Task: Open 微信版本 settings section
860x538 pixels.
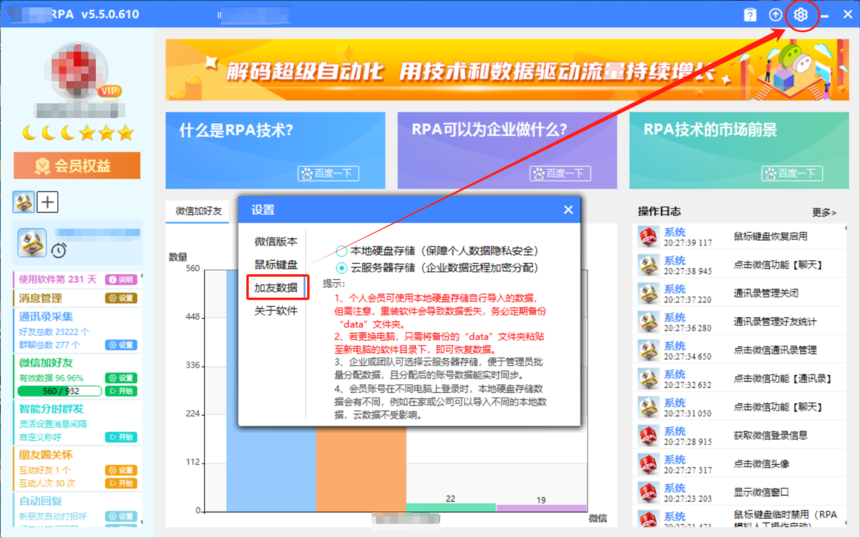Action: pyautogui.click(x=275, y=241)
